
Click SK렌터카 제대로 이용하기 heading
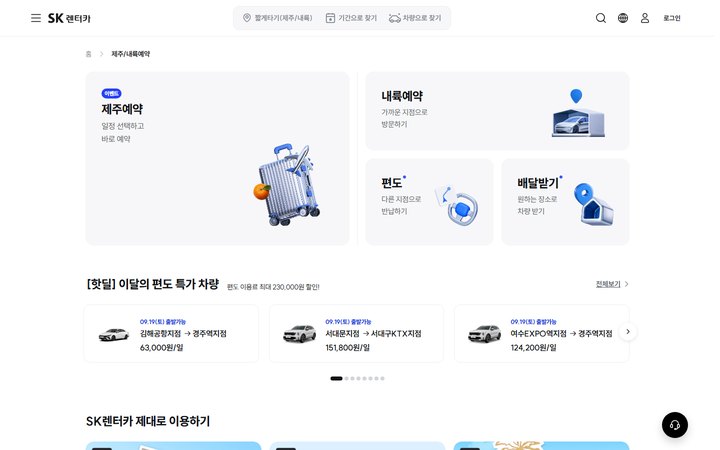coord(148,421)
